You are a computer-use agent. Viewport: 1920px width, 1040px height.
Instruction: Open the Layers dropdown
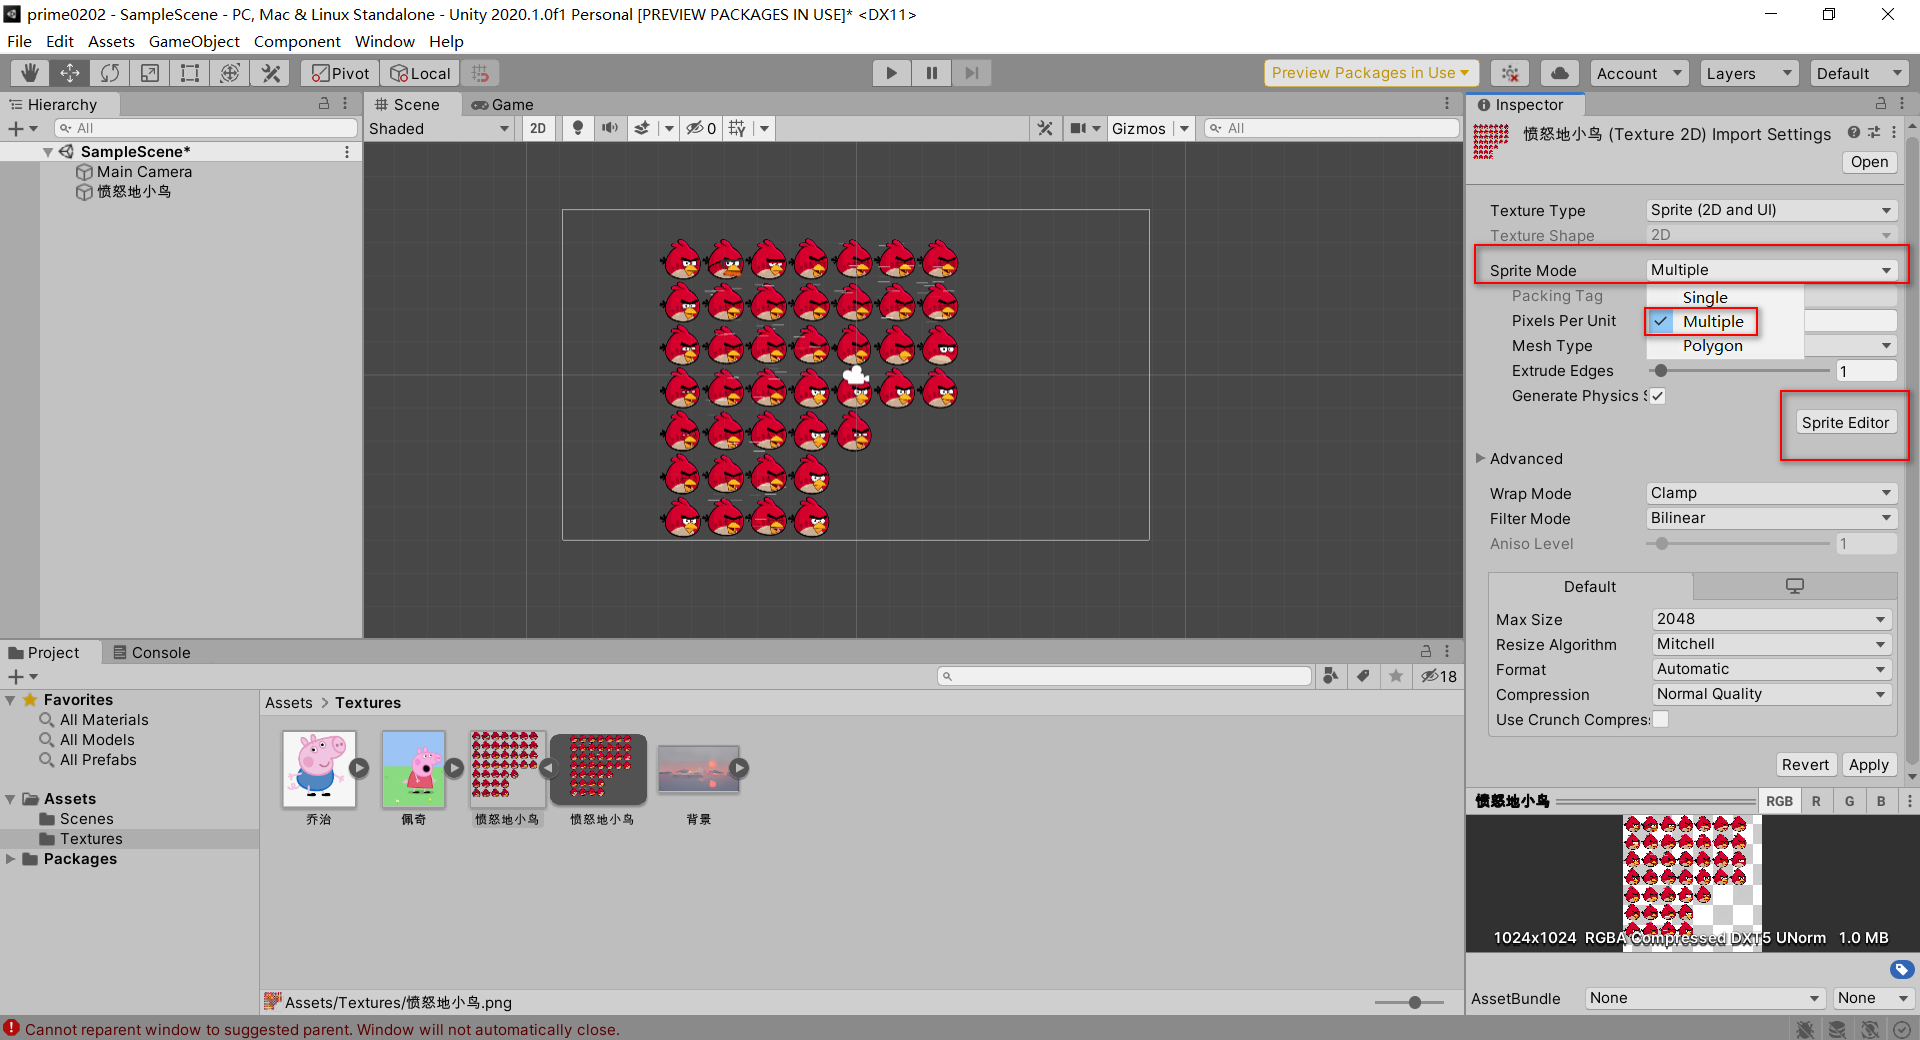1748,73
